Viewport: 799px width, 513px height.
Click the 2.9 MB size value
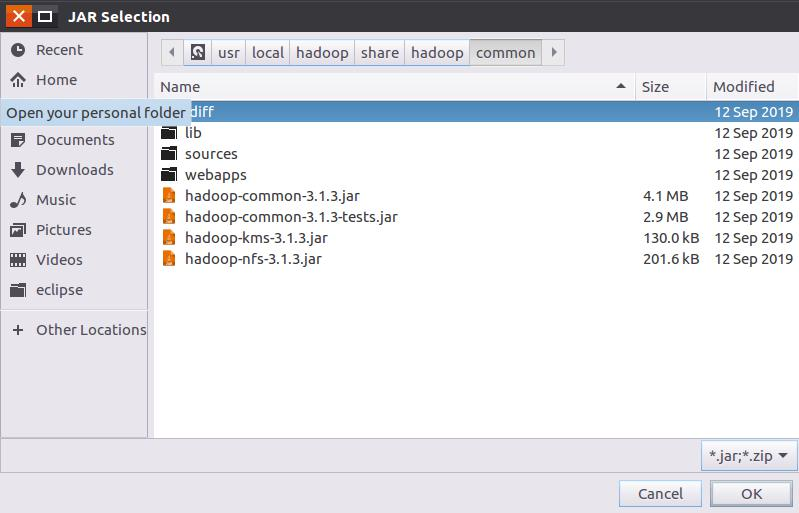[665, 217]
